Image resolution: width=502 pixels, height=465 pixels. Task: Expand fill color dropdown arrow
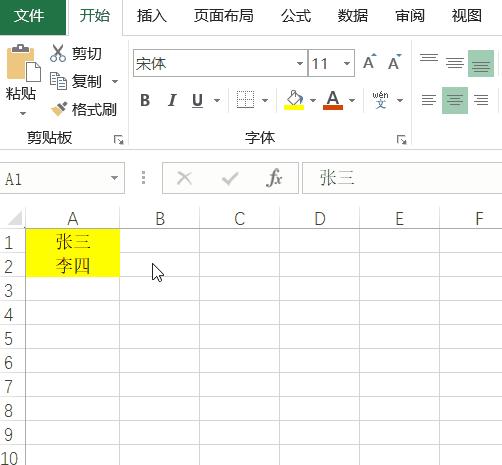(313, 100)
